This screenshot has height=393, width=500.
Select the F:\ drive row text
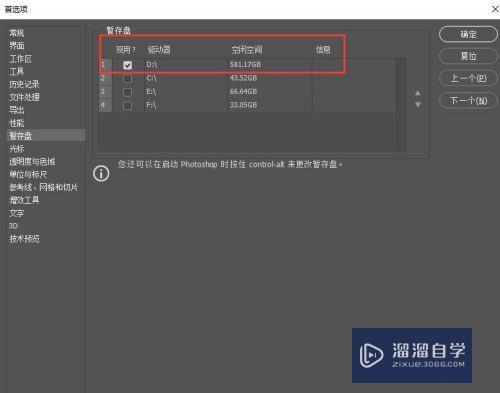pyautogui.click(x=151, y=105)
